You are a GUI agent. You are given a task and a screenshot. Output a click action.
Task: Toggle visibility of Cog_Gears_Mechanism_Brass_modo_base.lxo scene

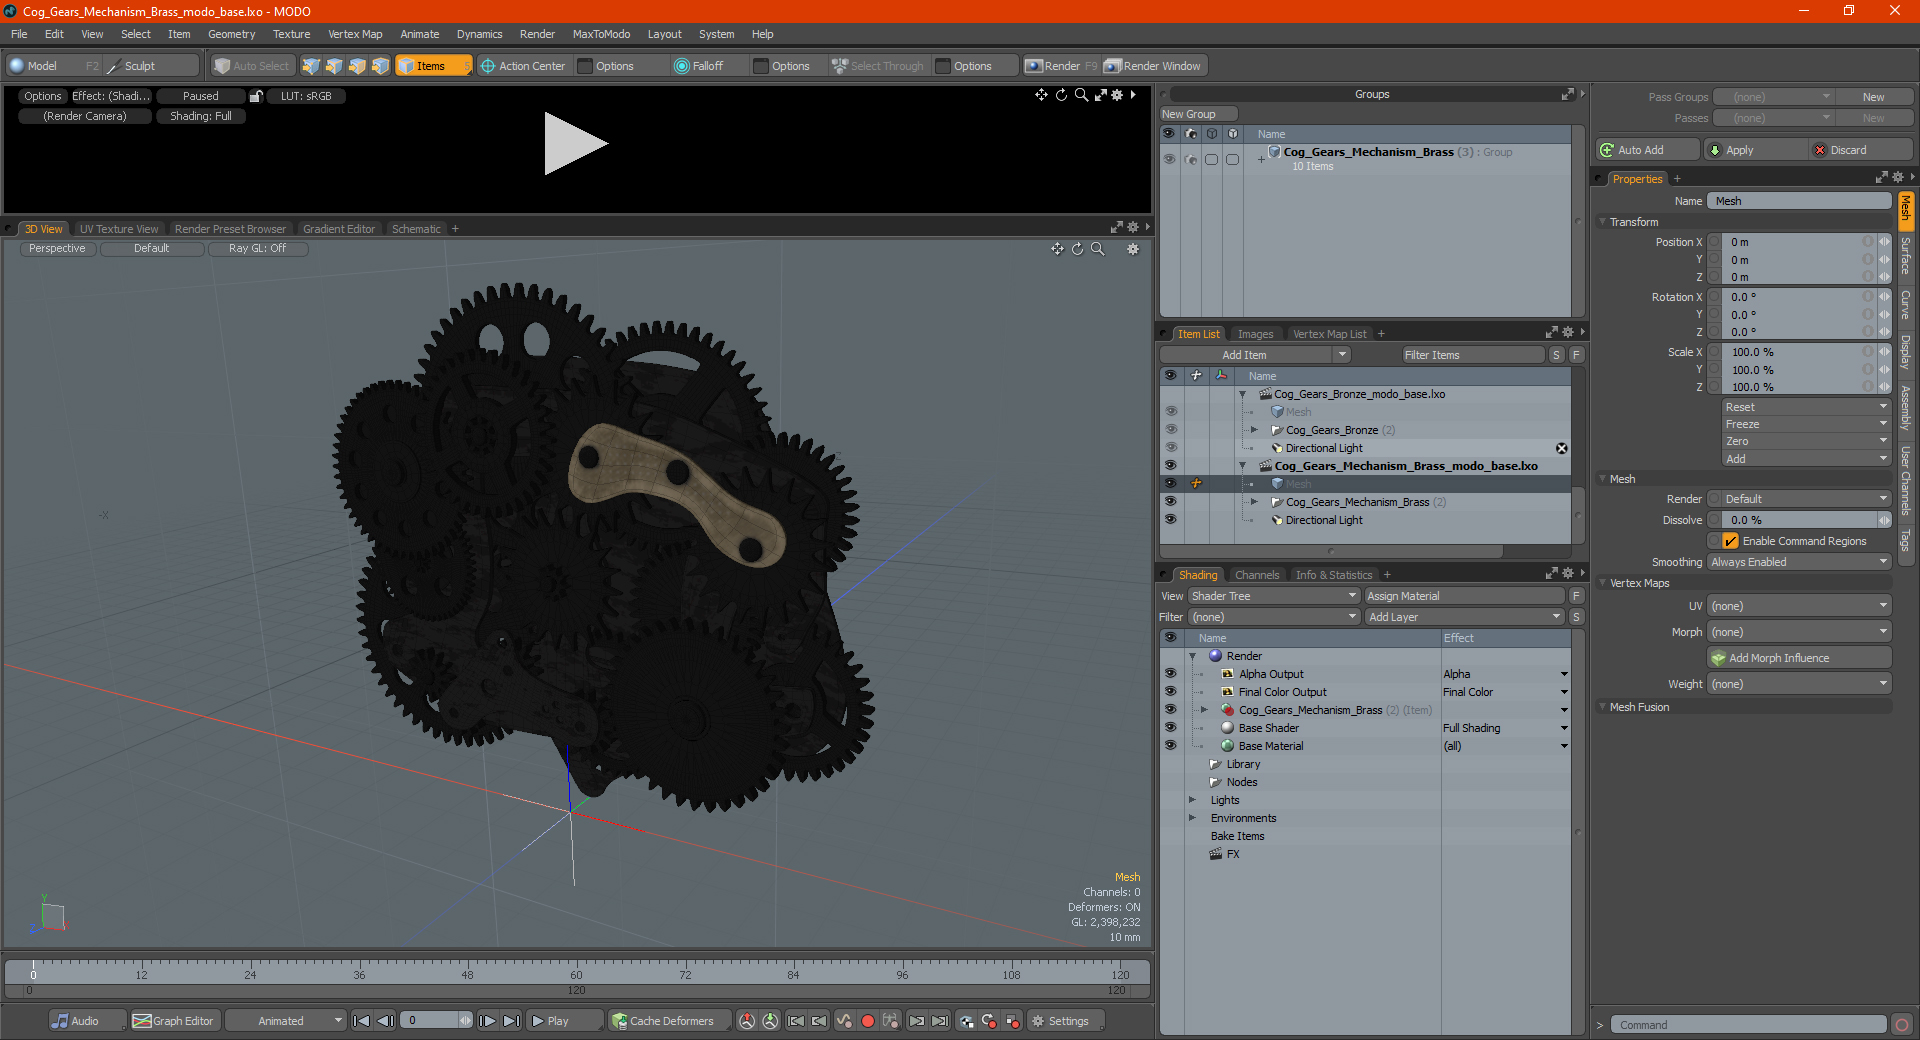pos(1170,466)
